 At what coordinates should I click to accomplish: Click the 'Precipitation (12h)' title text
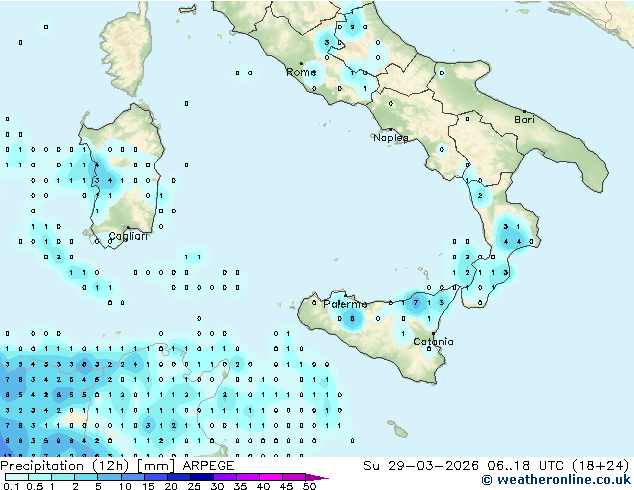tap(65, 466)
